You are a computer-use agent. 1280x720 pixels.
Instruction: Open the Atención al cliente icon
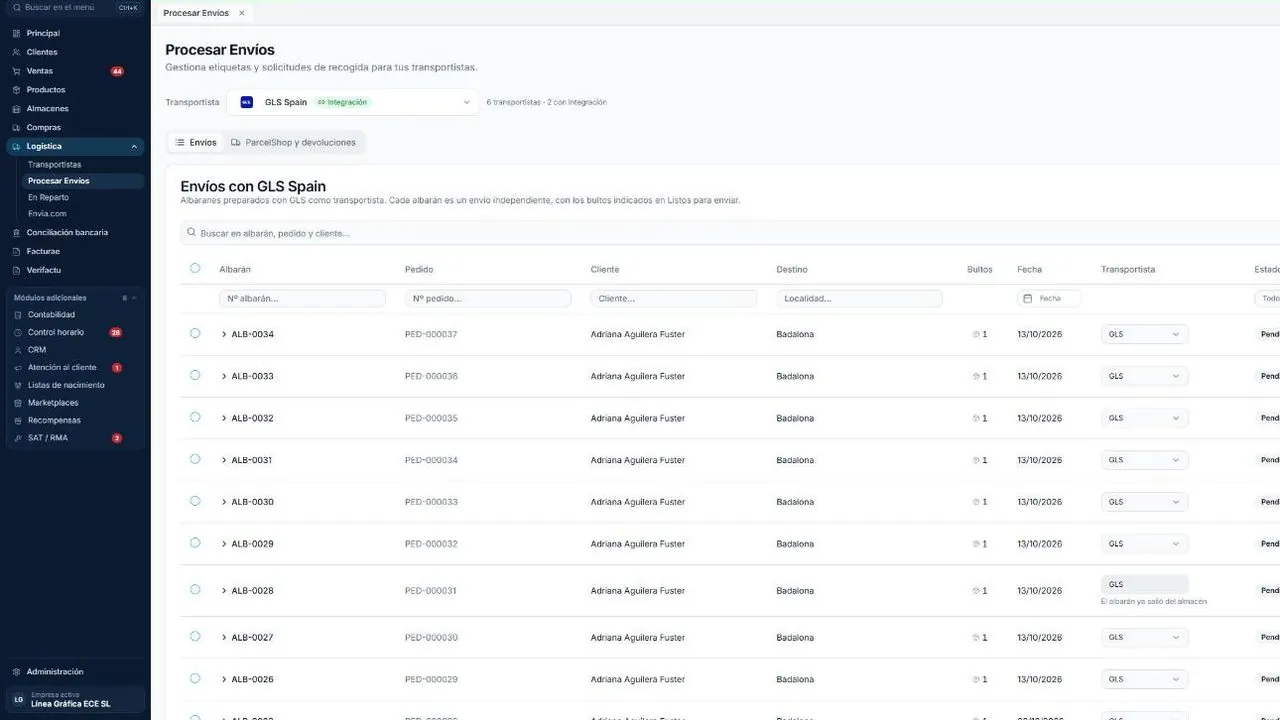17,368
